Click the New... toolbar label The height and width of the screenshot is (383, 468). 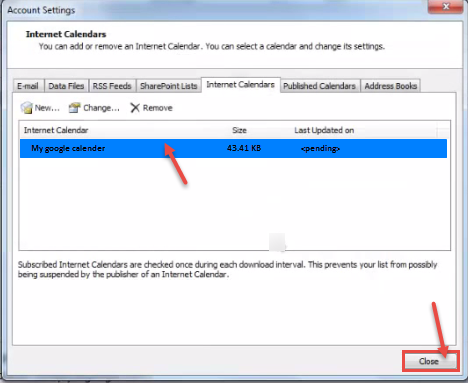tap(47, 108)
